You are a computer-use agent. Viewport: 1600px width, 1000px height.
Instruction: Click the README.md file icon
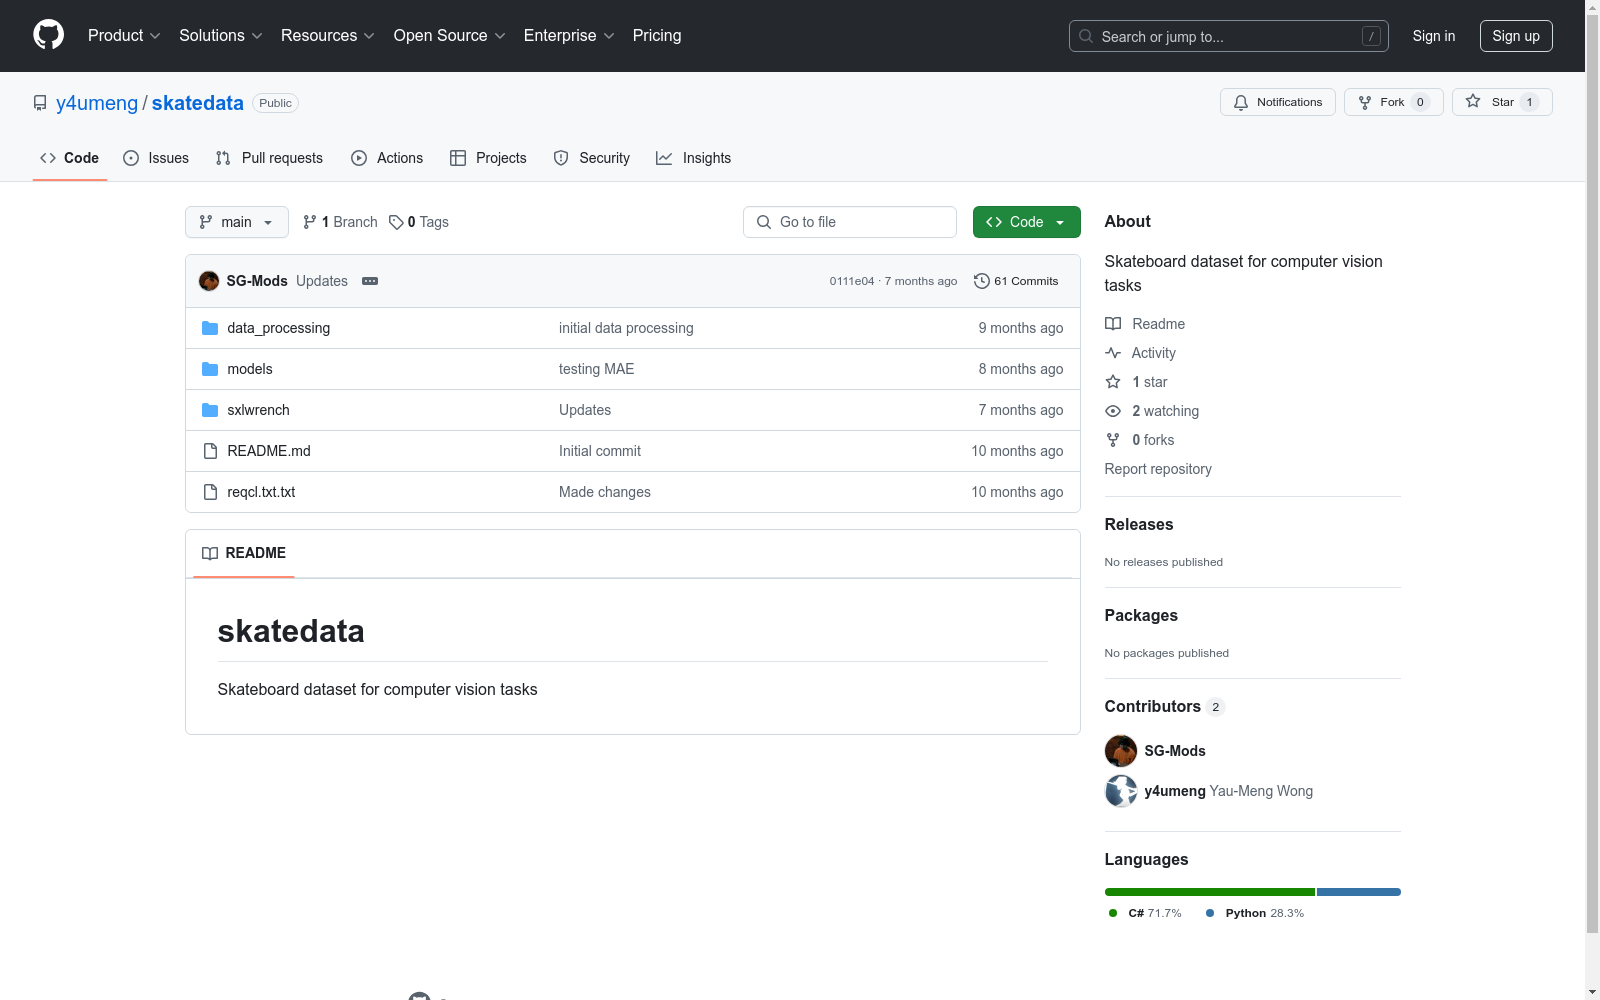point(210,451)
